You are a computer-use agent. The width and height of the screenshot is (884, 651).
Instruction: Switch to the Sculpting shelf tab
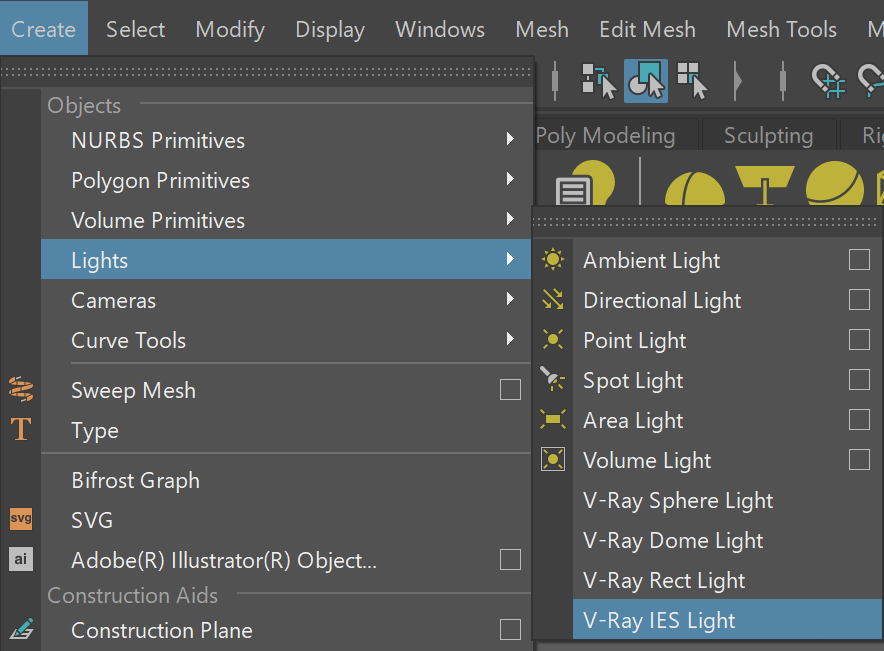point(768,135)
